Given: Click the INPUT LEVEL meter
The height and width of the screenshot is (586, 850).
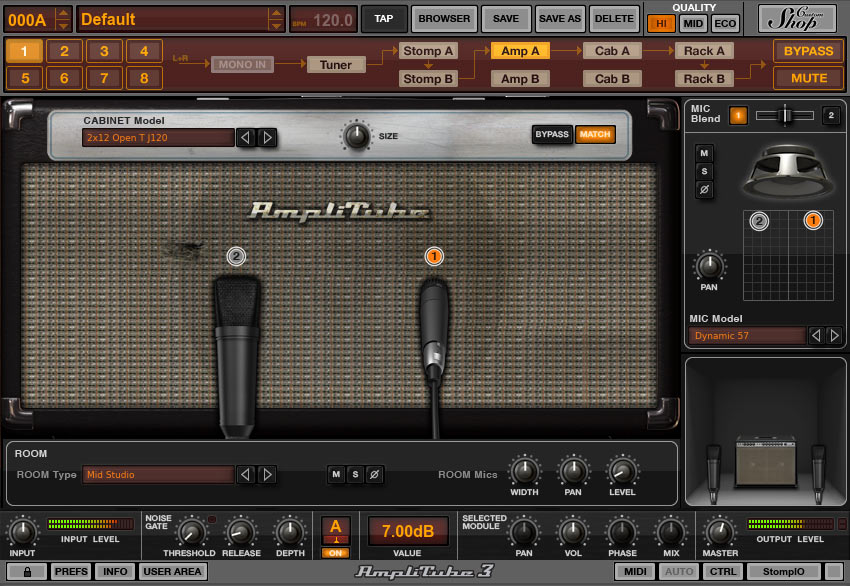Looking at the screenshot, I should click(90, 524).
